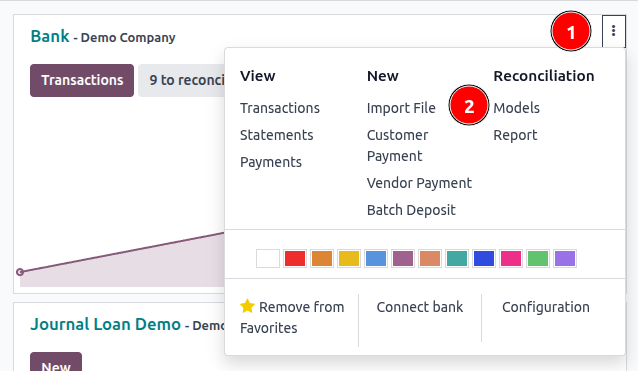Choose the pink color swatch
Screen dimensions: 638x371
pyautogui.click(x=511, y=258)
